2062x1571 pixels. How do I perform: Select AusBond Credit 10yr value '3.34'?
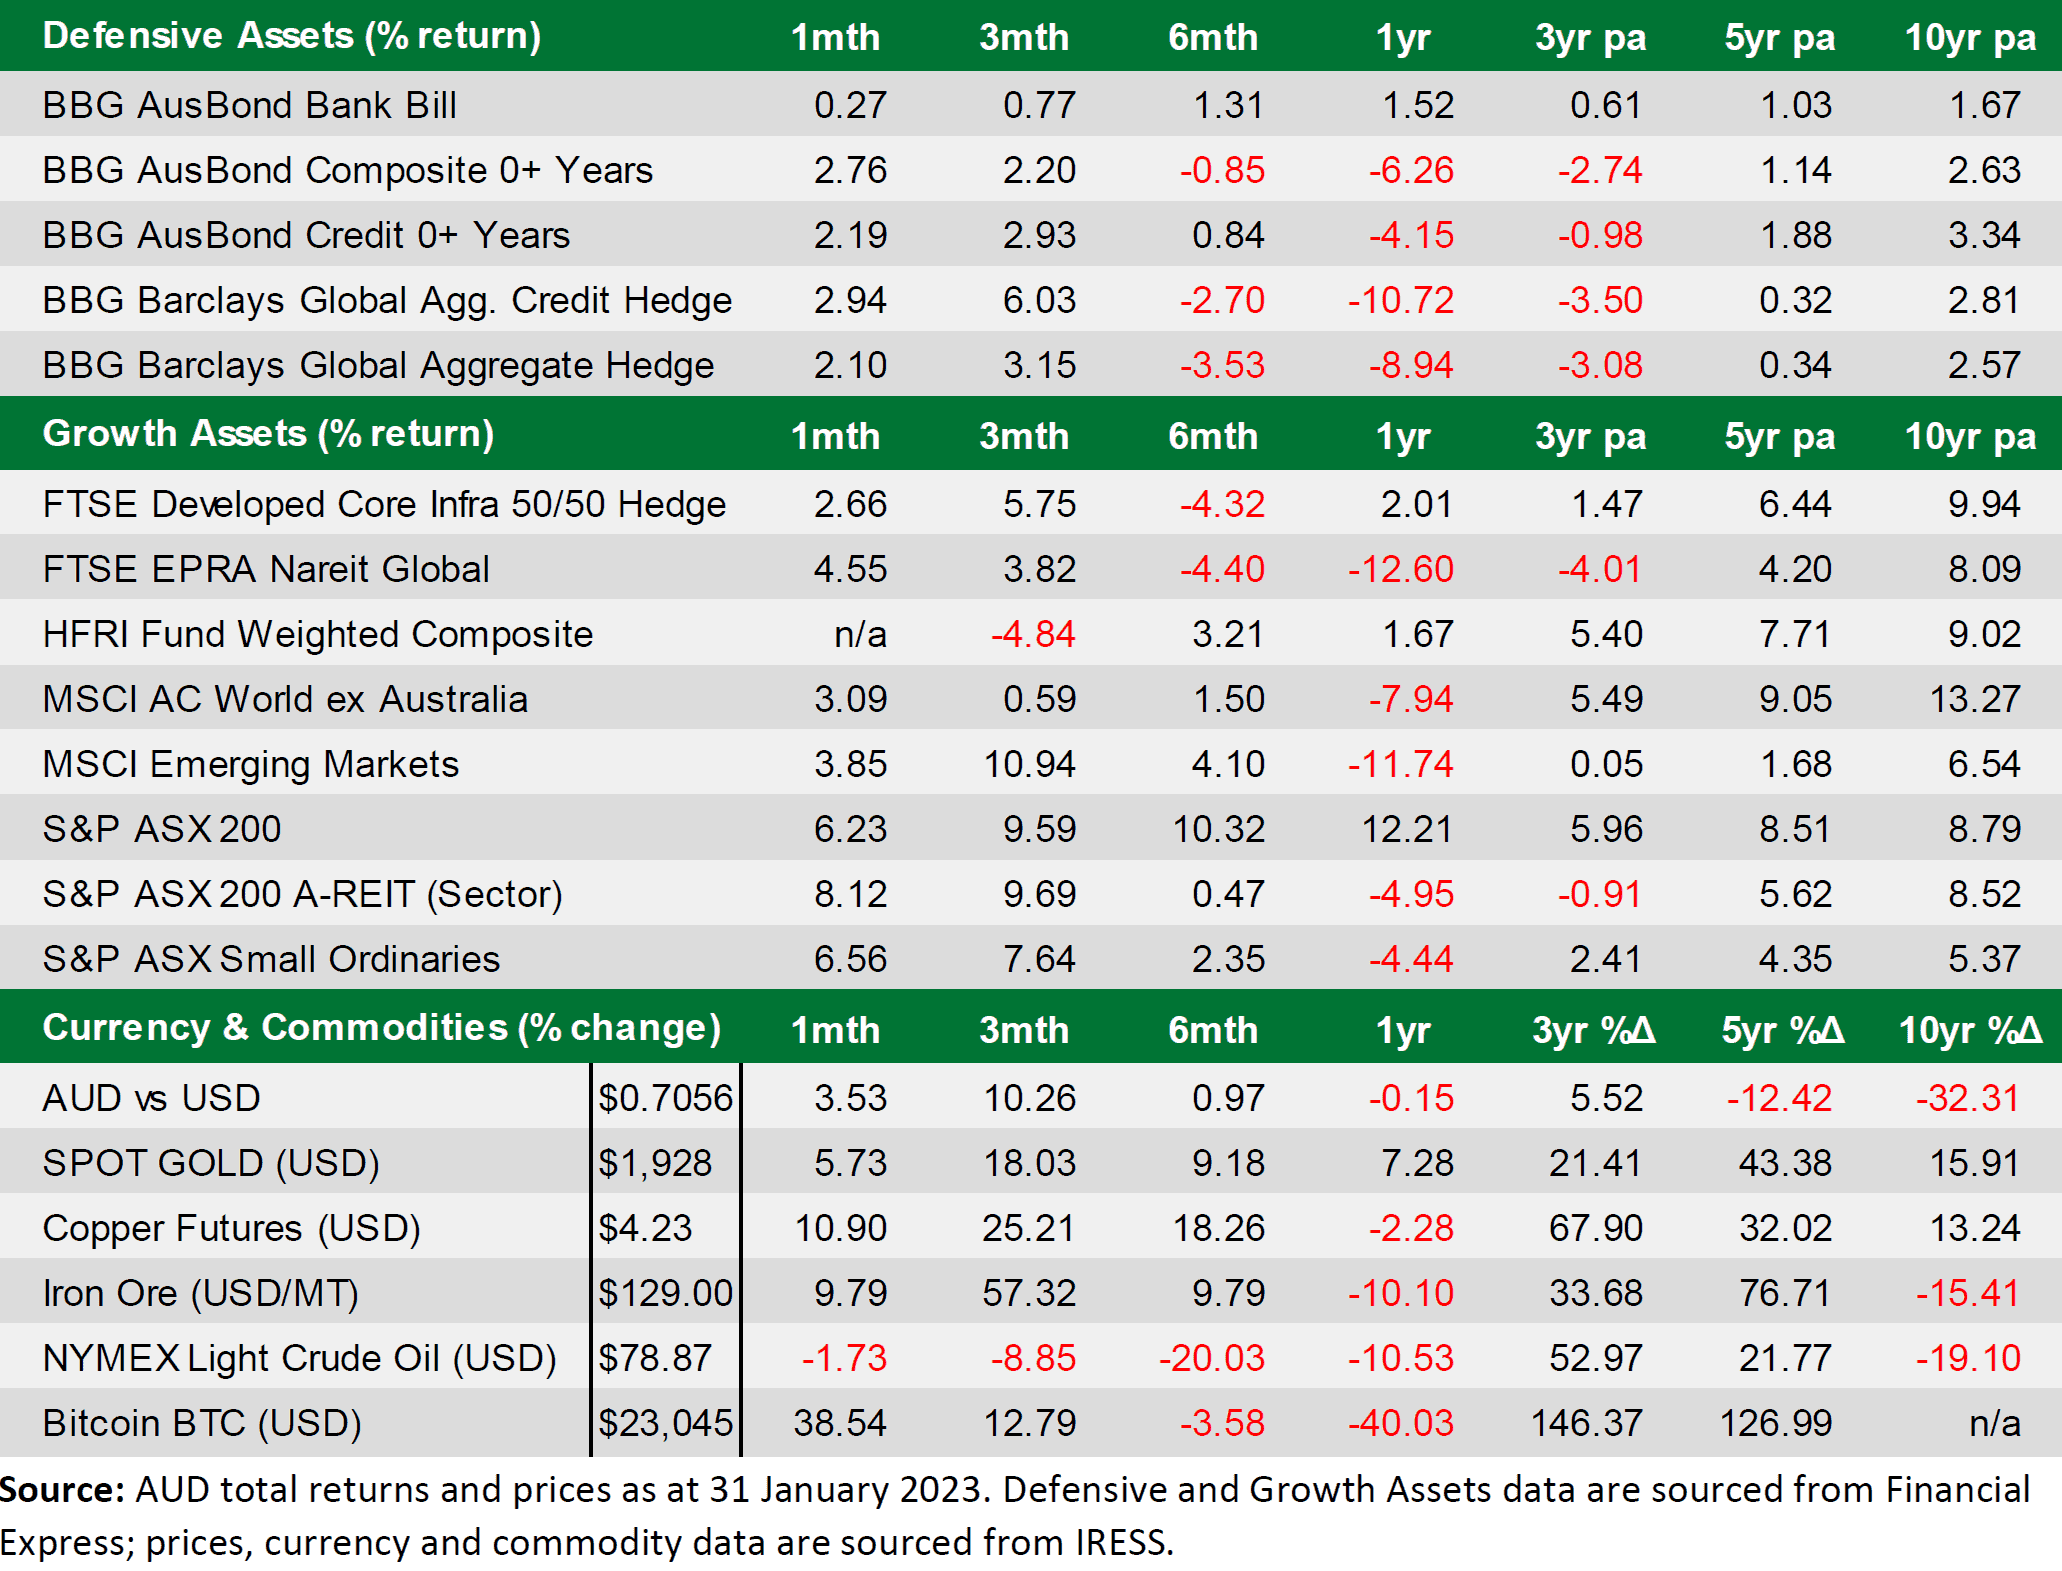click(1985, 235)
